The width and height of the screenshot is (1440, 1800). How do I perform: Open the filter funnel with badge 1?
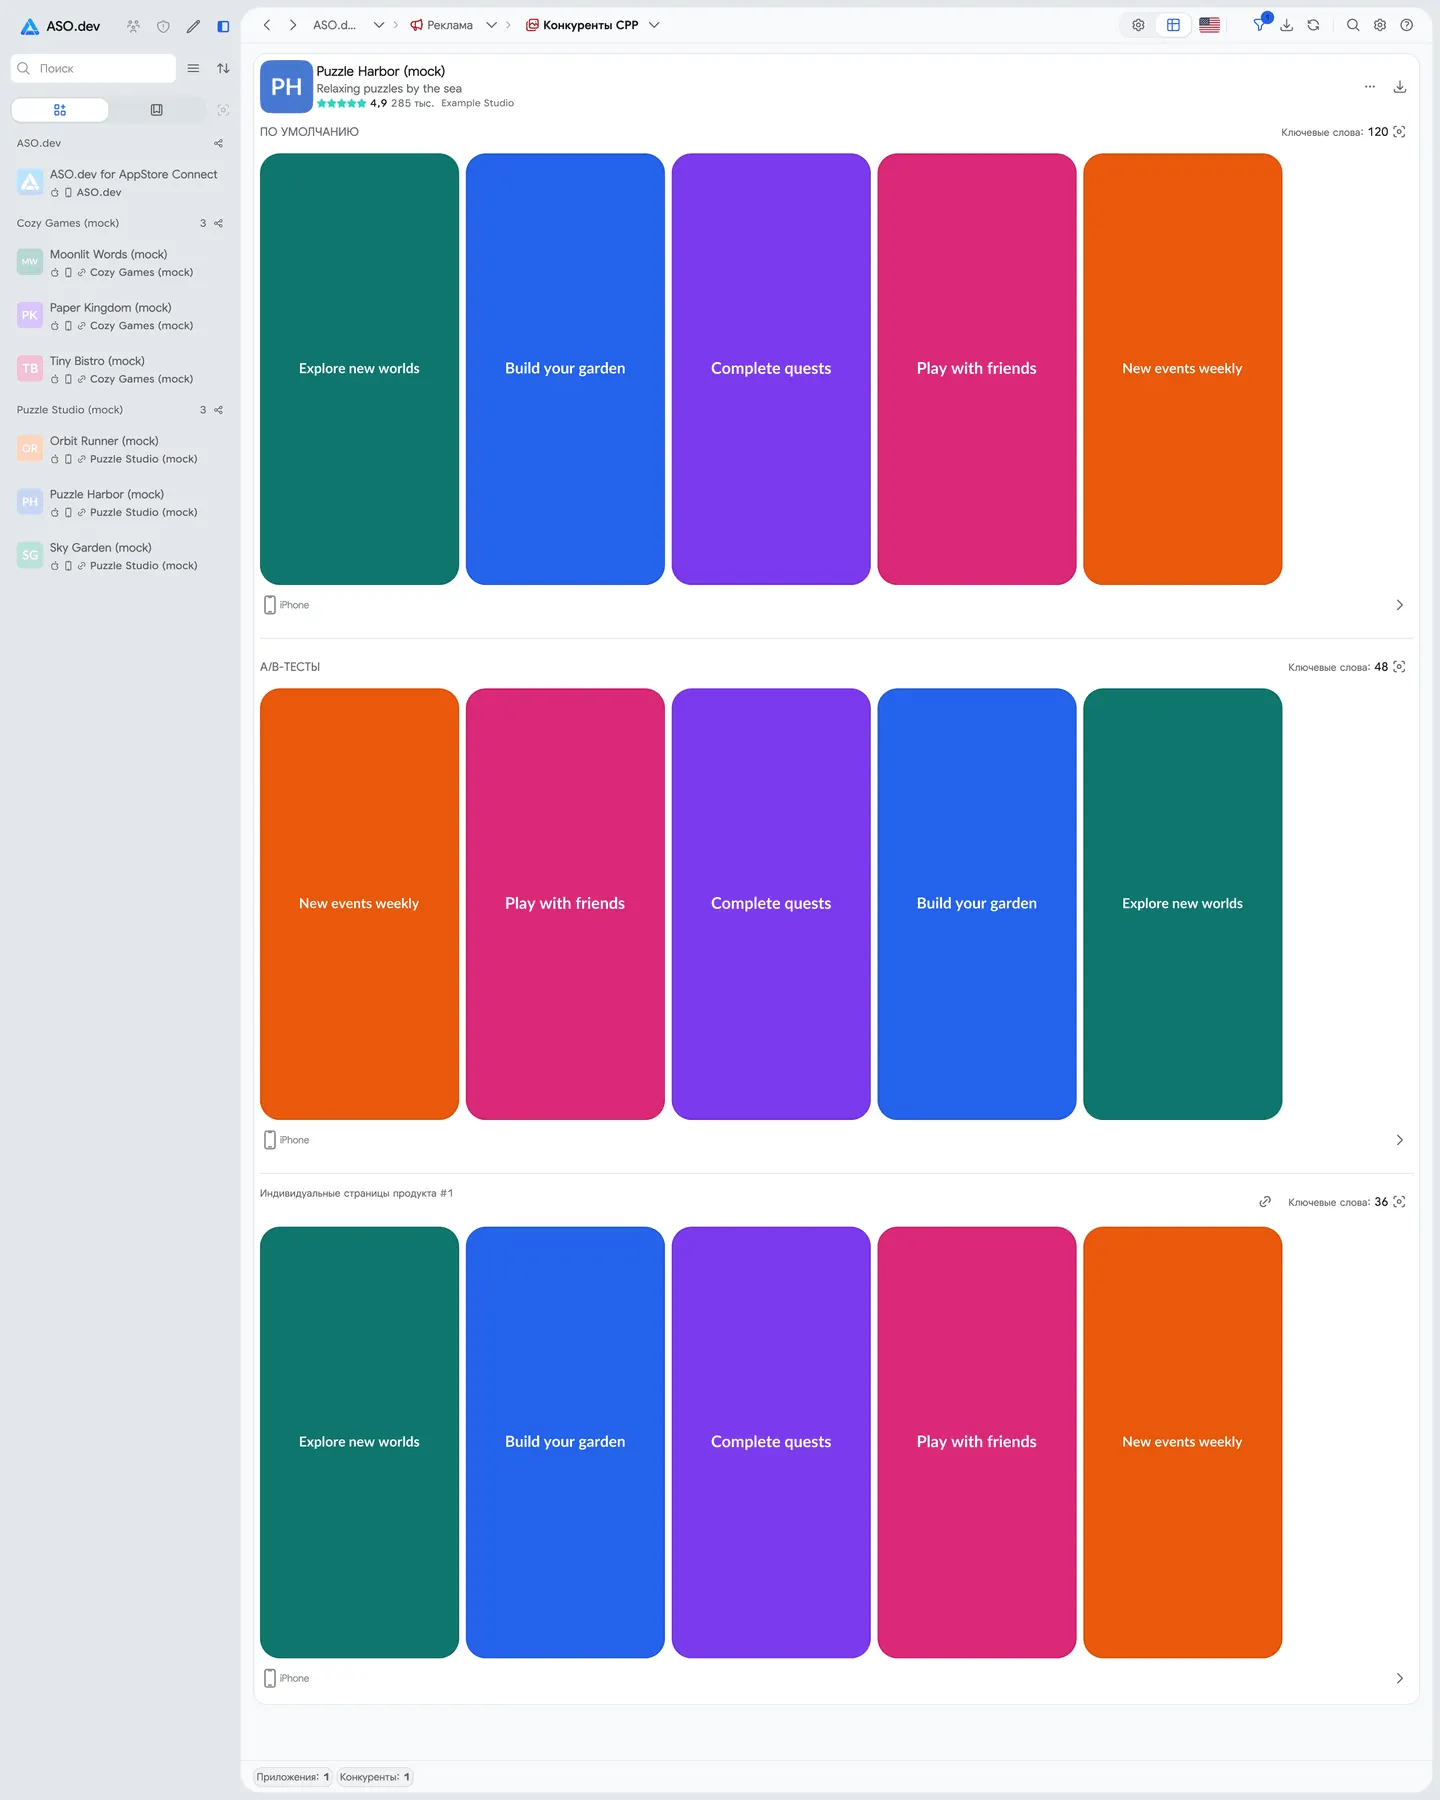[1260, 25]
